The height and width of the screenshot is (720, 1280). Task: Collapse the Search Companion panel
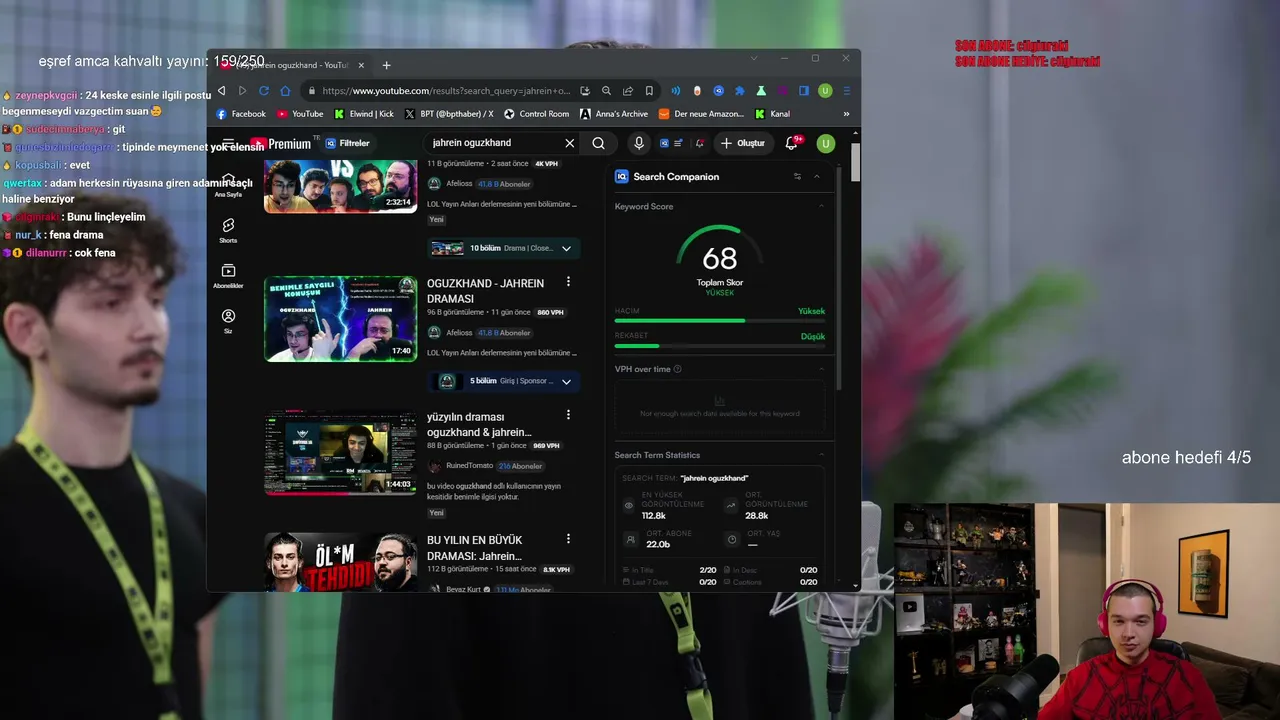[817, 177]
